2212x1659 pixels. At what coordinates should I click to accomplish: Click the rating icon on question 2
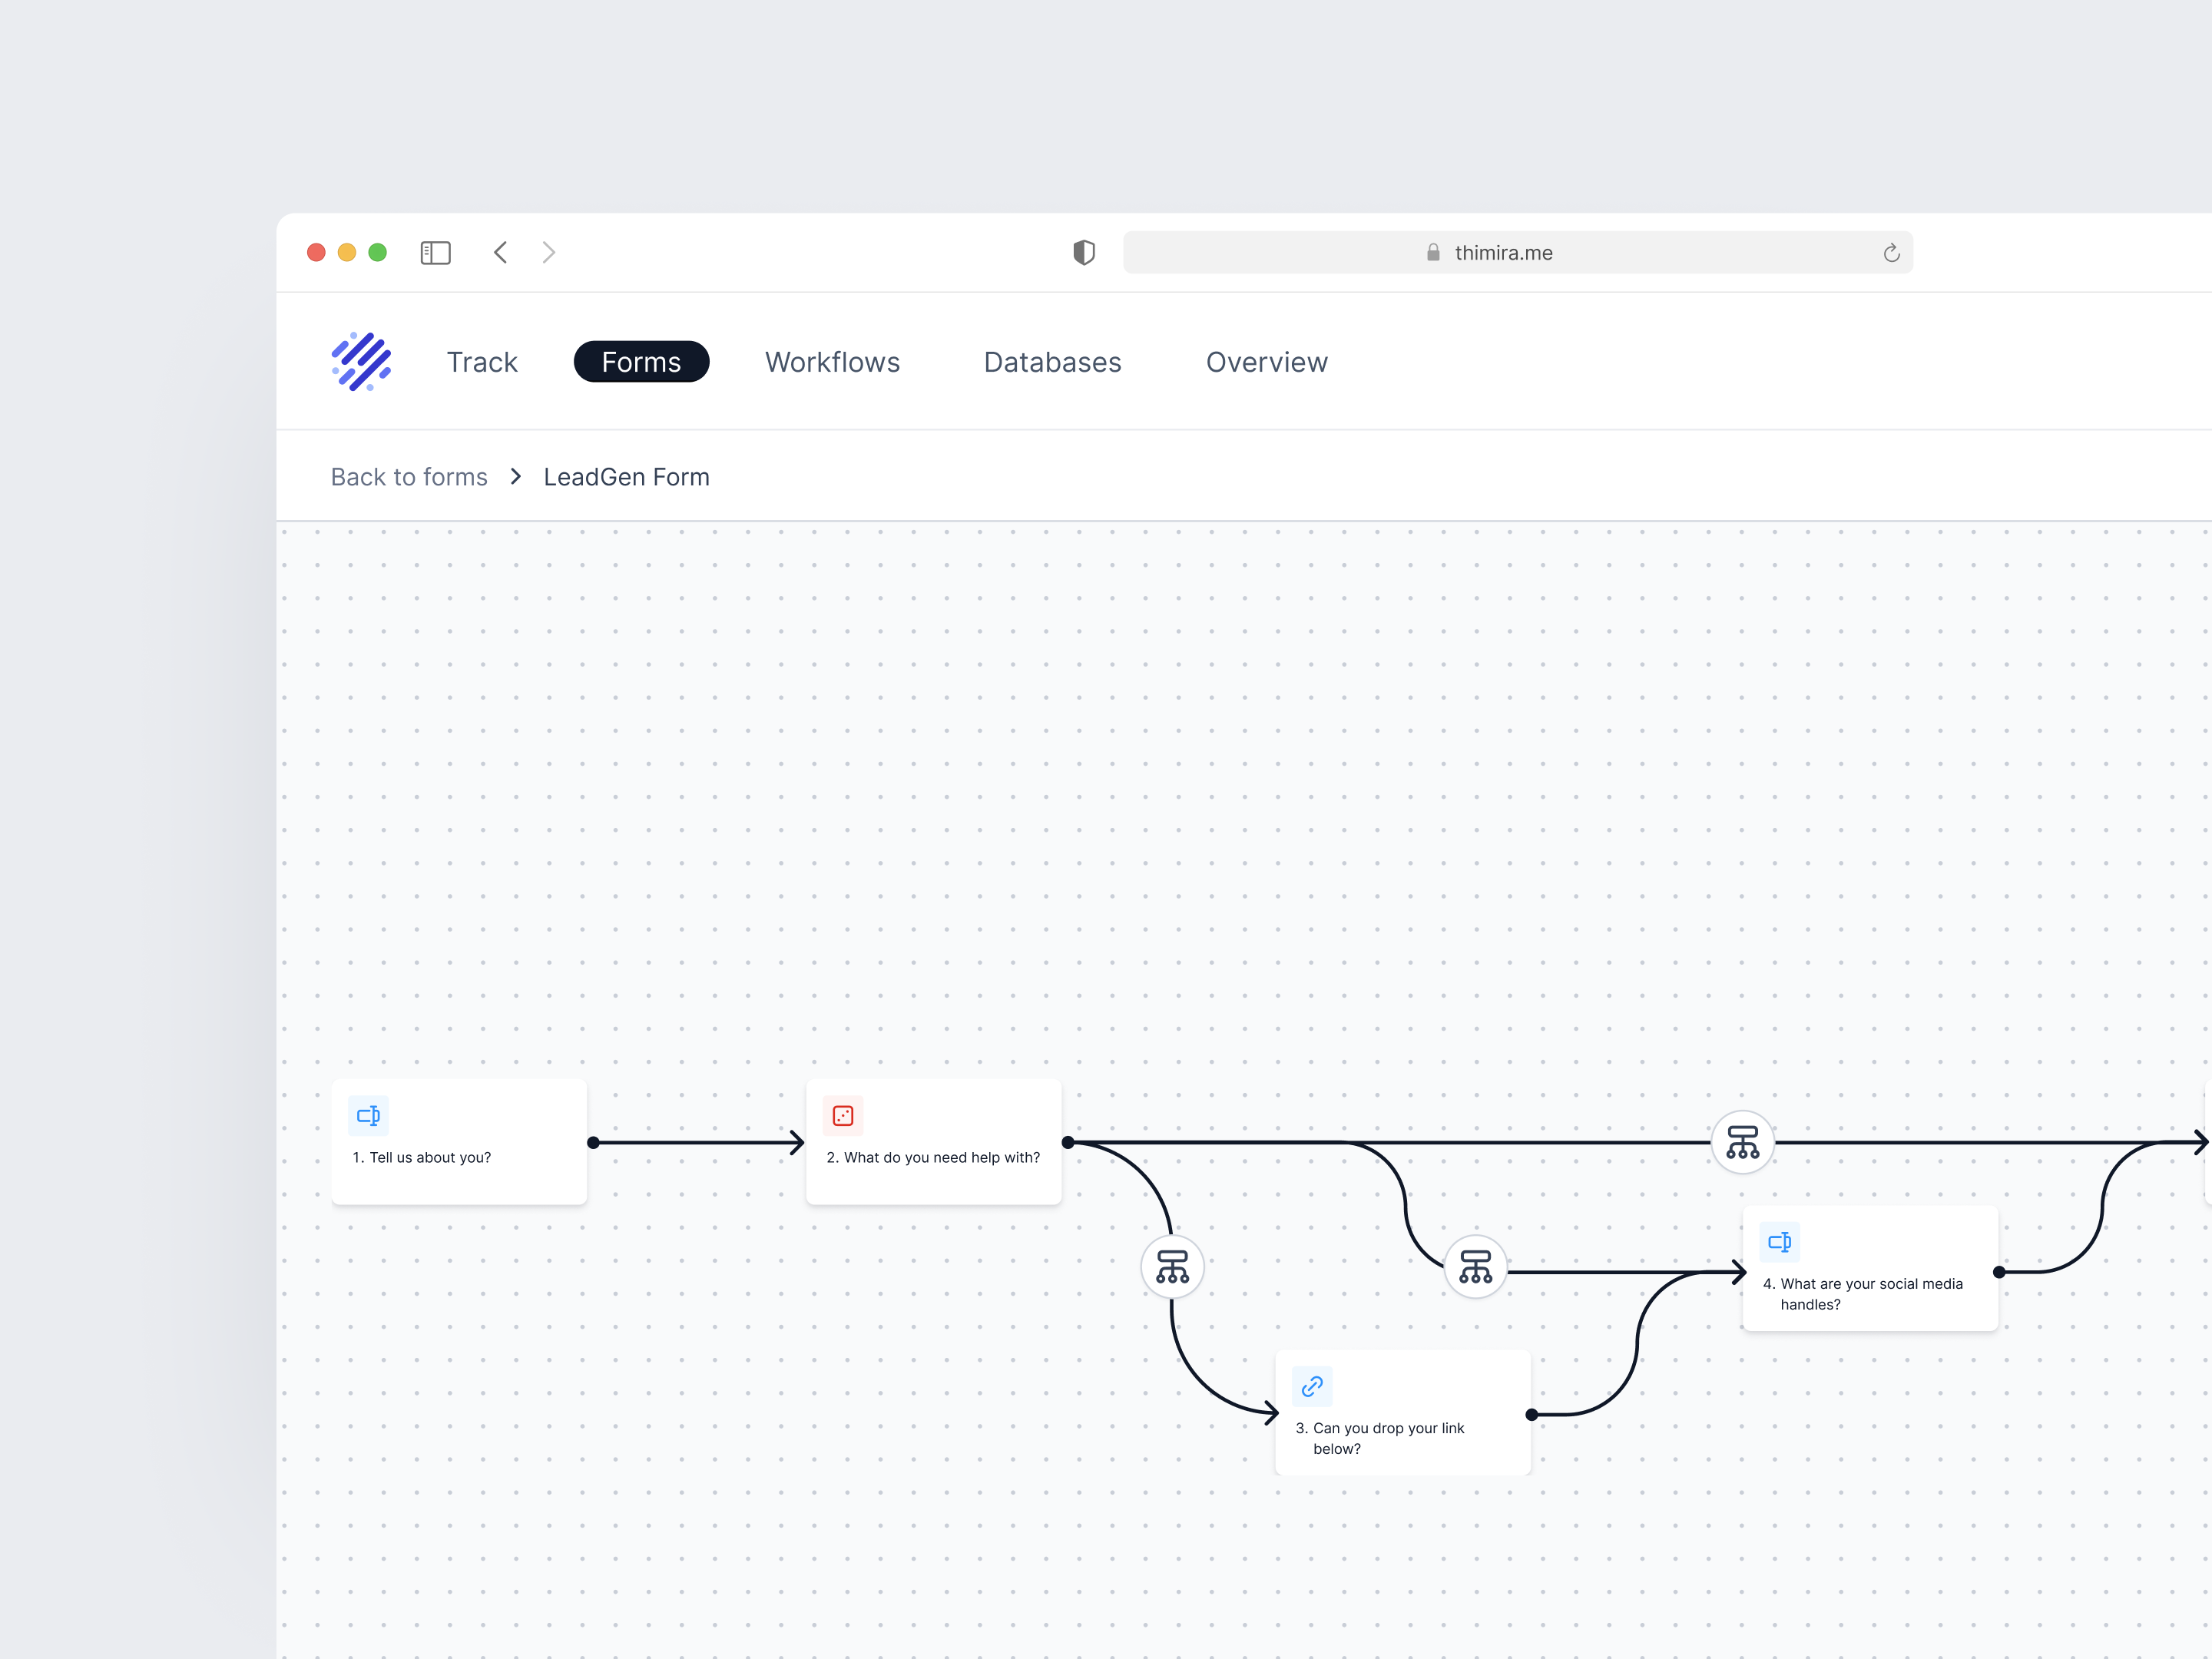click(x=842, y=1114)
